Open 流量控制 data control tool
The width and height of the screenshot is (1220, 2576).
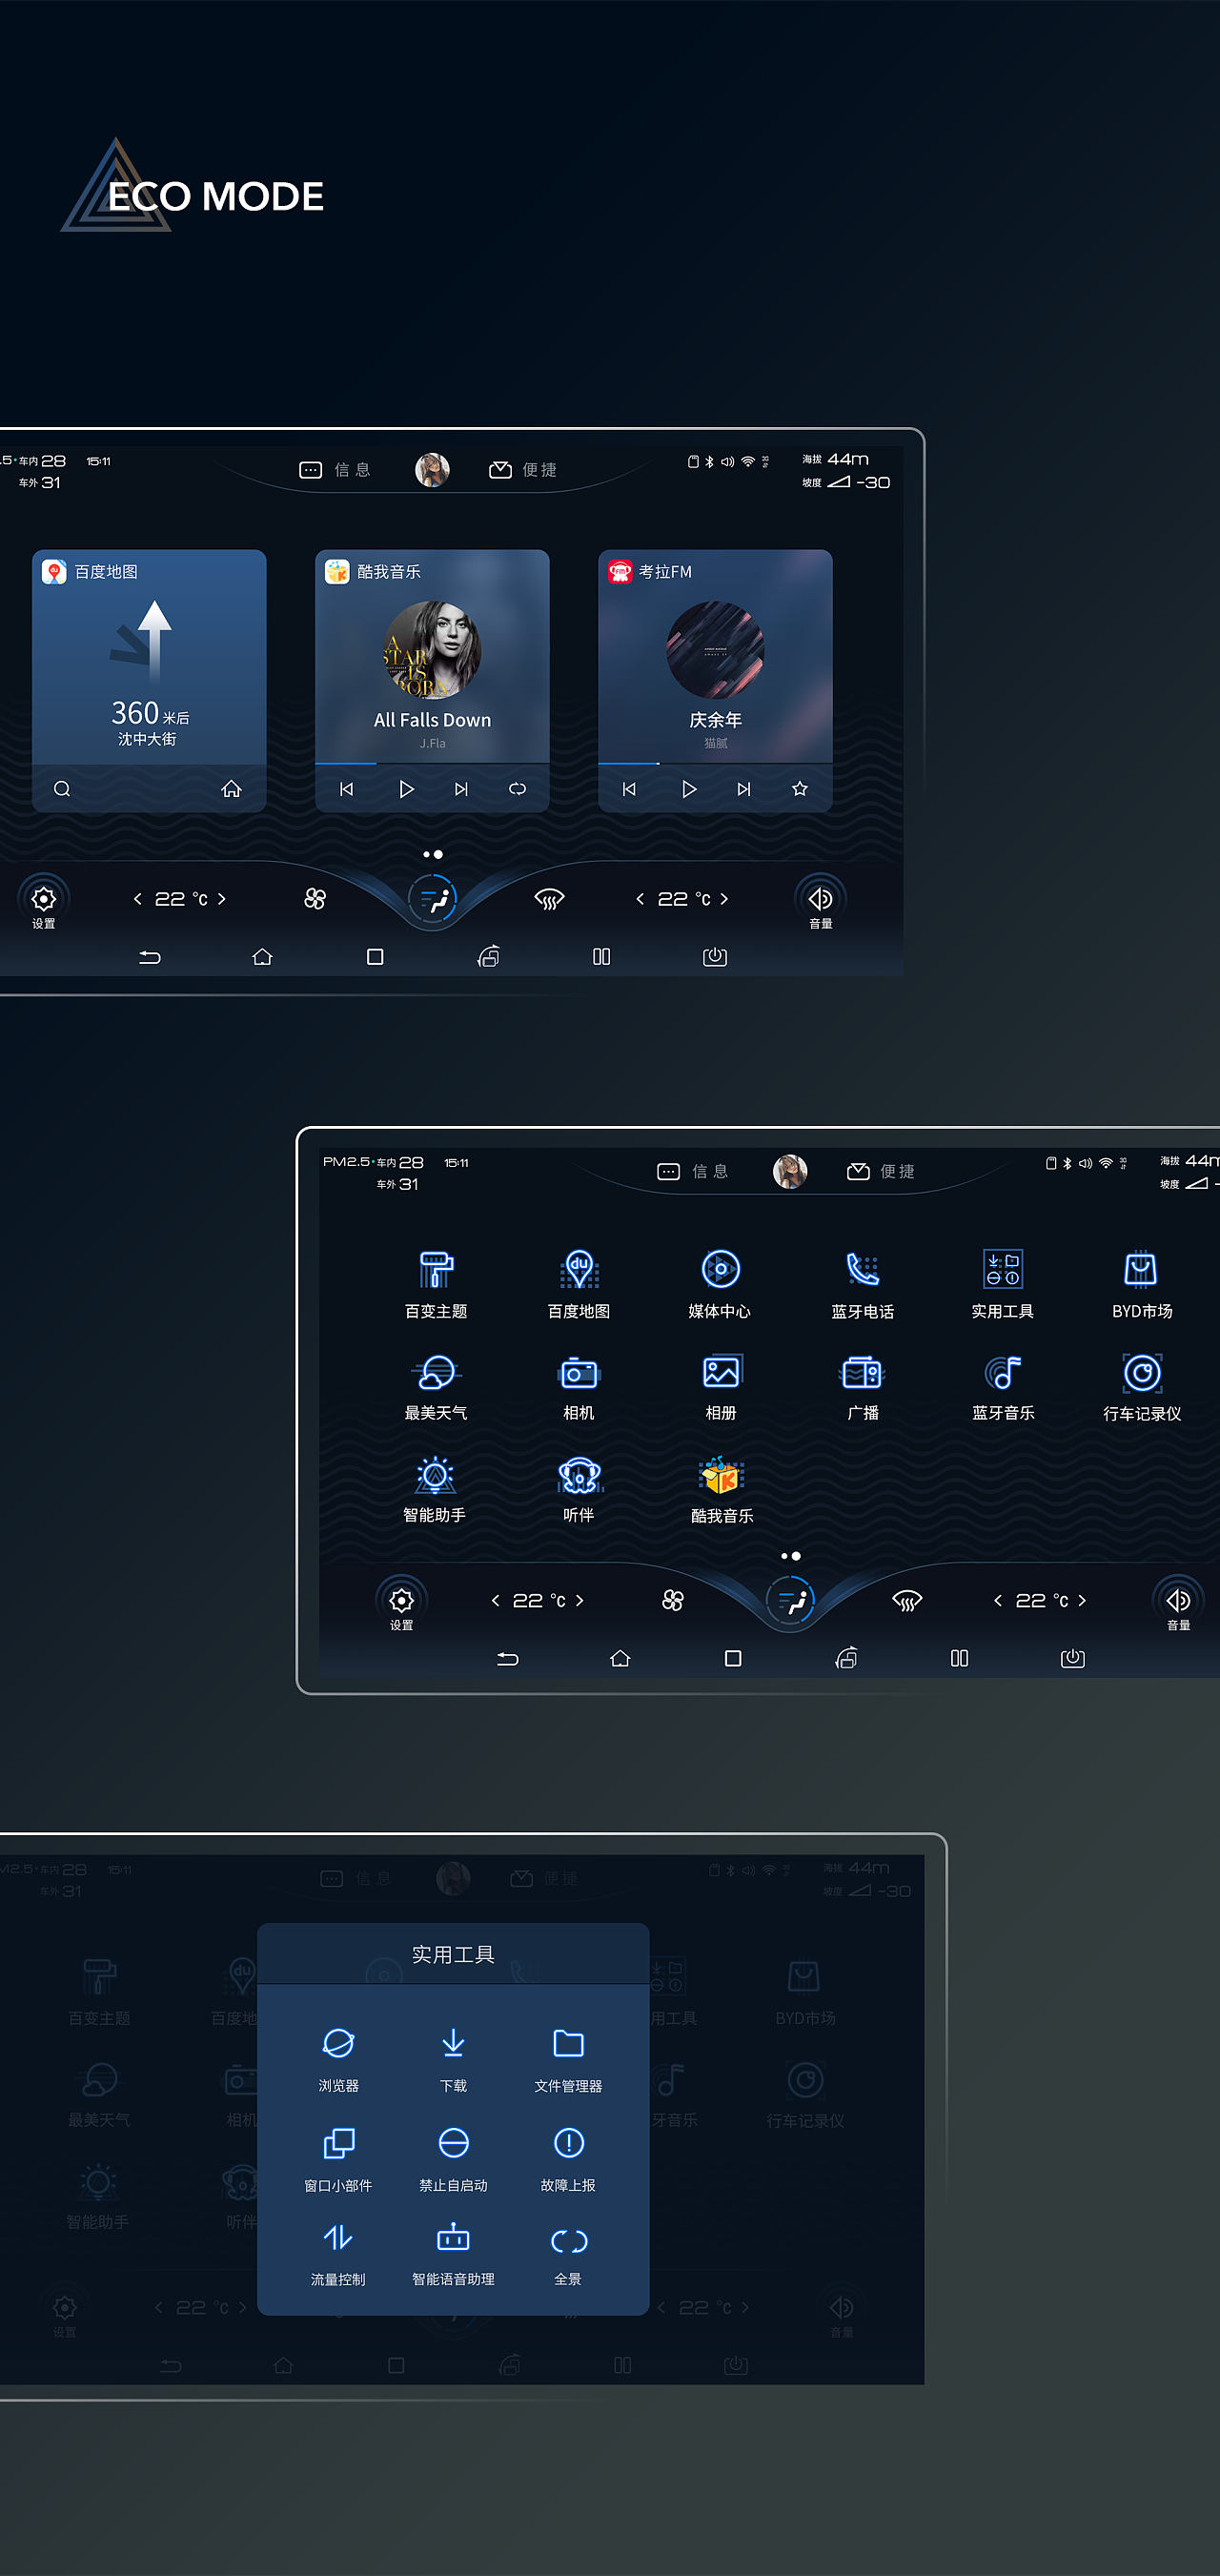(338, 2255)
